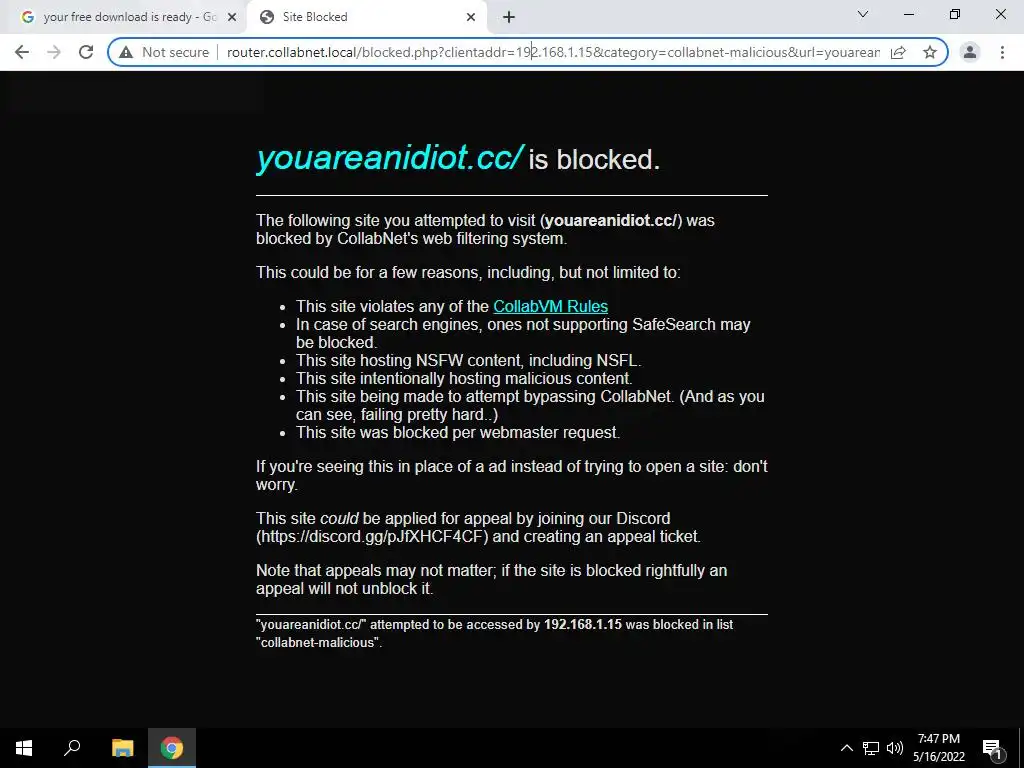Screen dimensions: 1024x768
Task: Open the tab search chevron
Action: 863,14
